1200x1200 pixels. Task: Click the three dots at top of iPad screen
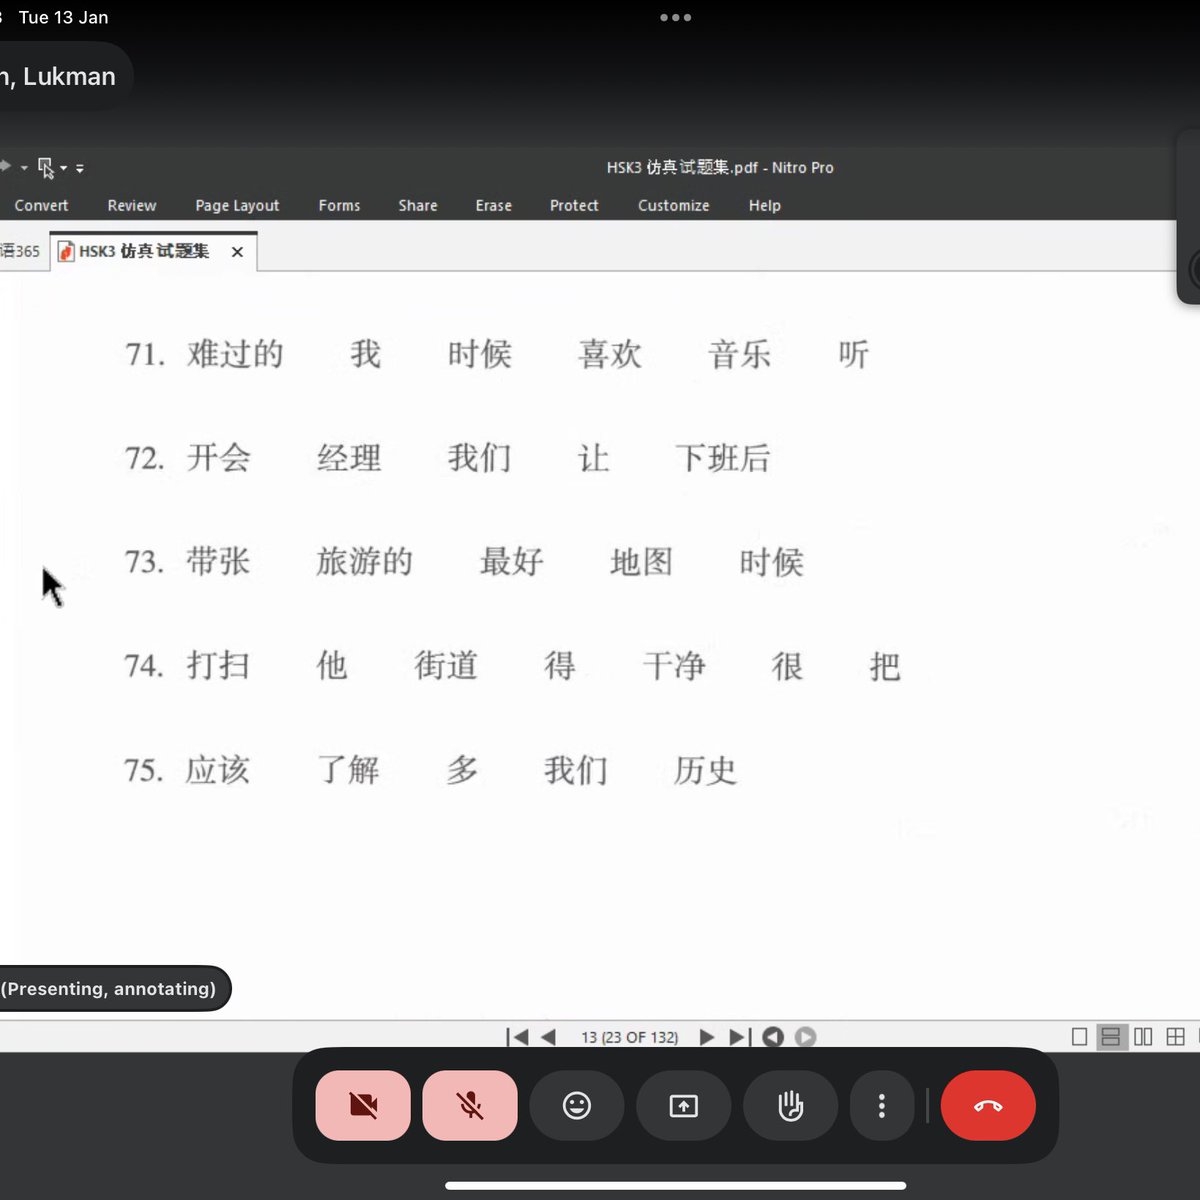click(x=675, y=17)
